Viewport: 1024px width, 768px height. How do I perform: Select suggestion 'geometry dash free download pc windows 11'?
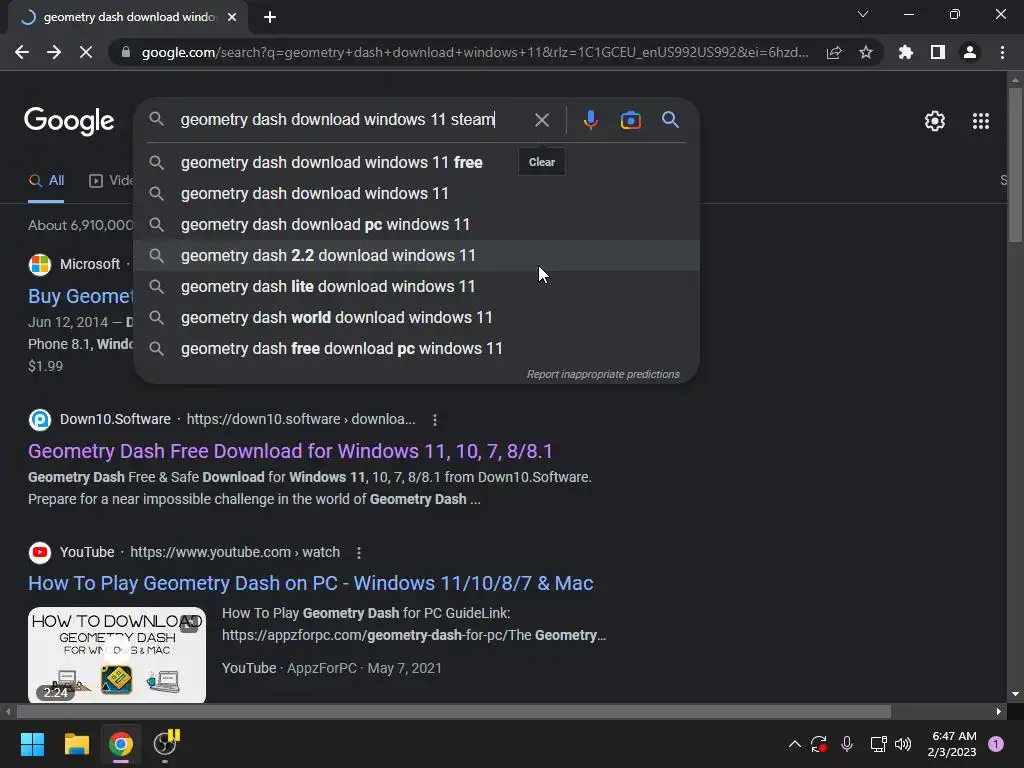[416, 348]
